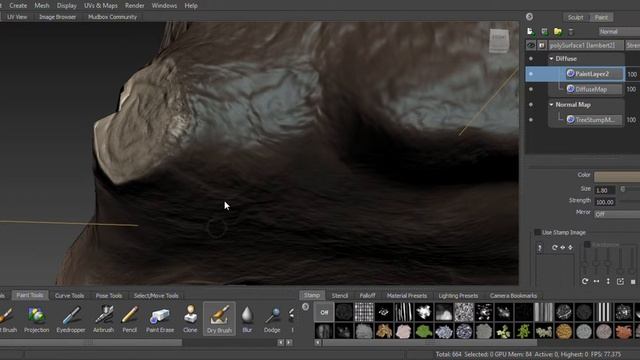Click the round arrow button left of stamps

click(305, 307)
